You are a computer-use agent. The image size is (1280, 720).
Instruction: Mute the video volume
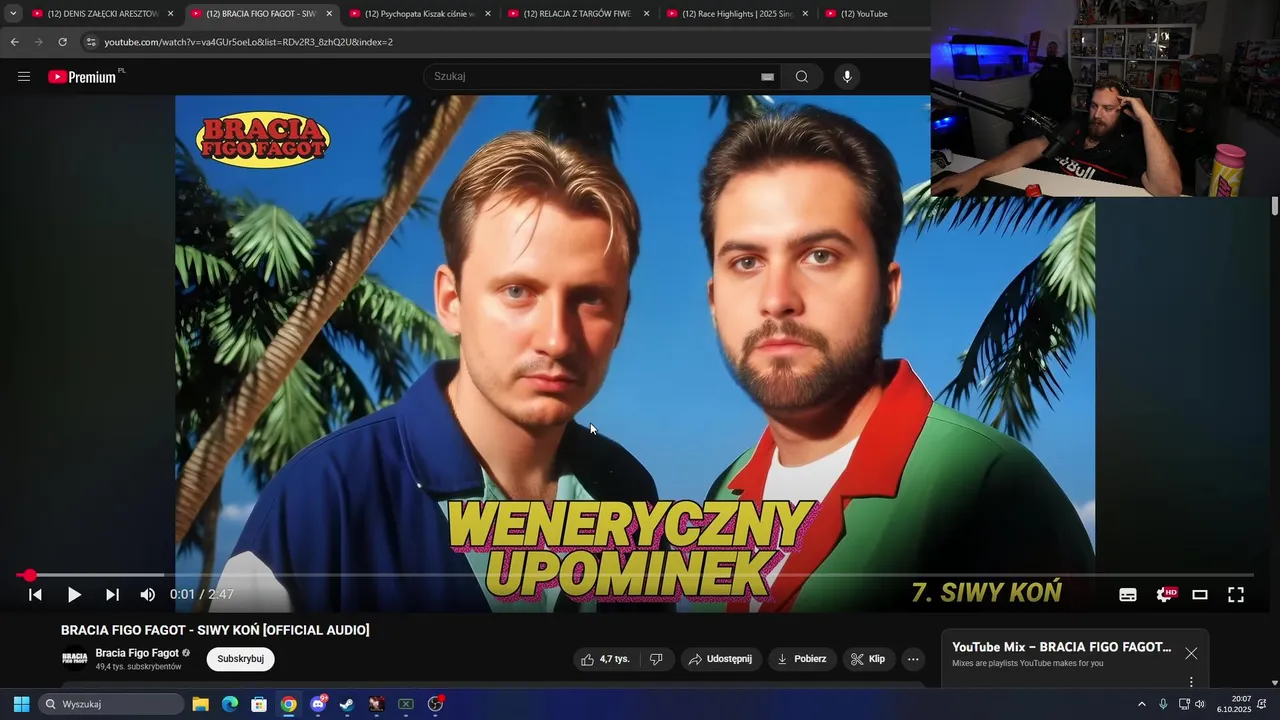148,594
